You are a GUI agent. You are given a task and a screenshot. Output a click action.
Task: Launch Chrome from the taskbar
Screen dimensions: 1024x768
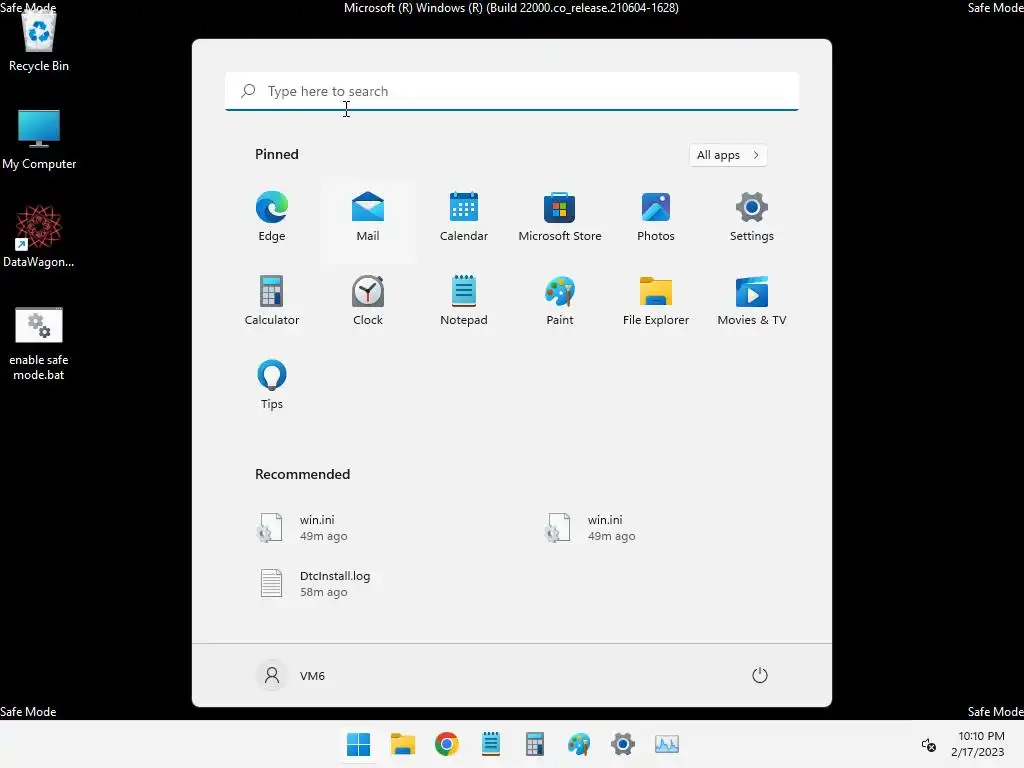[447, 744]
